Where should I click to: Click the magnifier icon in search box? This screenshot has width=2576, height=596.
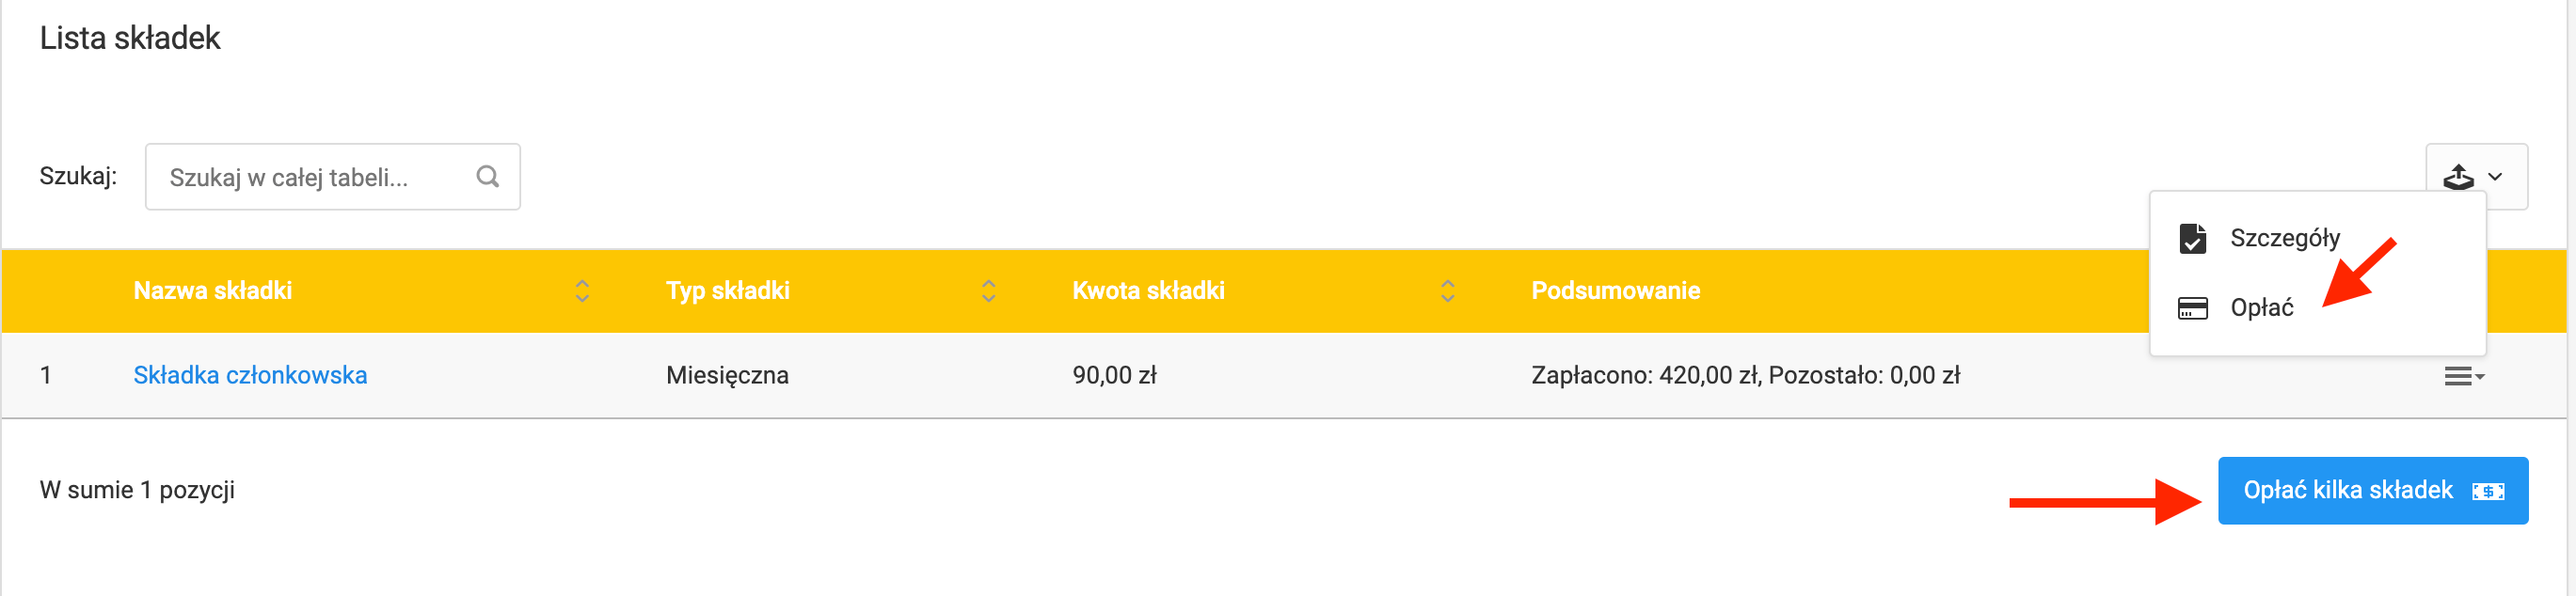coord(487,177)
